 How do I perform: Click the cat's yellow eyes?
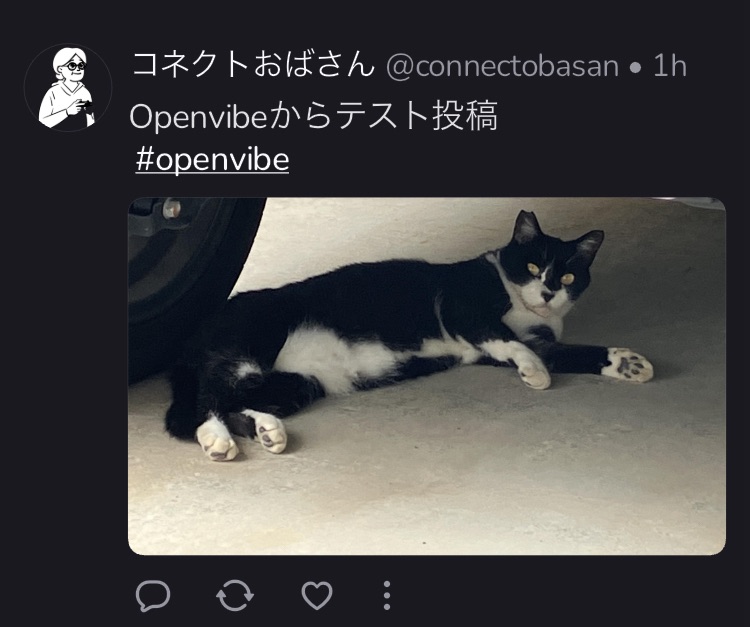(x=551, y=274)
